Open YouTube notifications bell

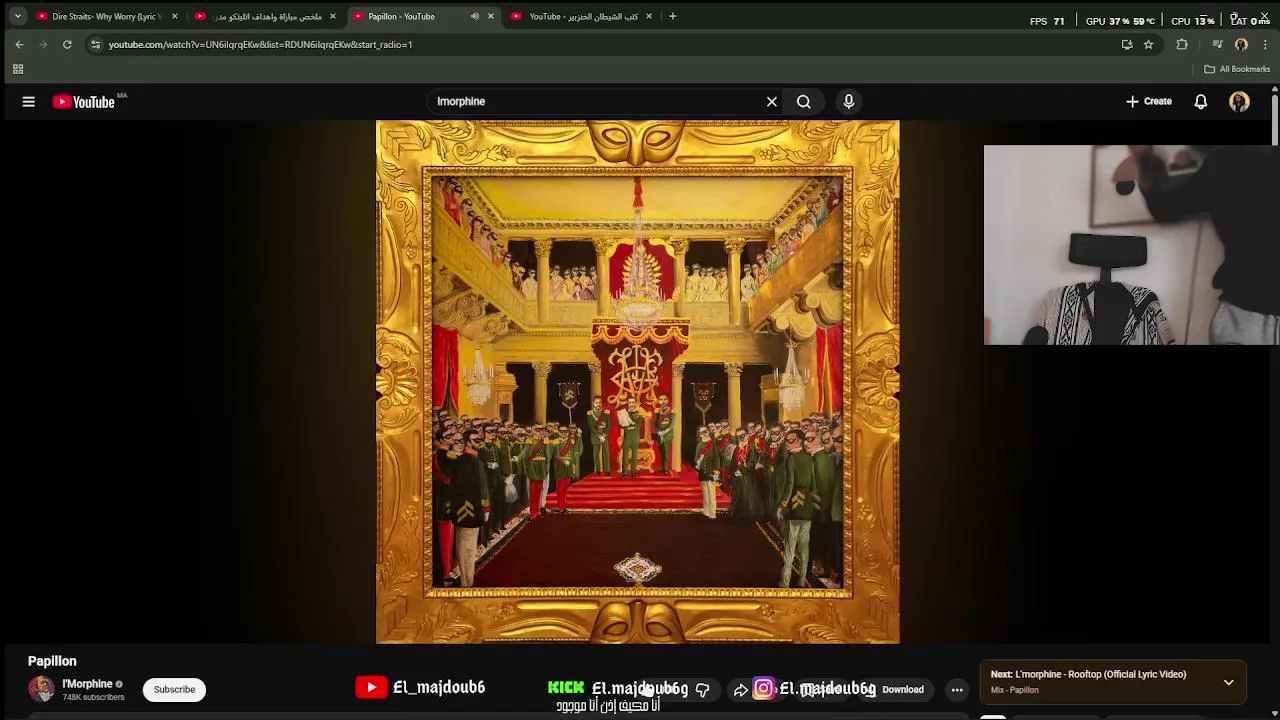click(1201, 101)
